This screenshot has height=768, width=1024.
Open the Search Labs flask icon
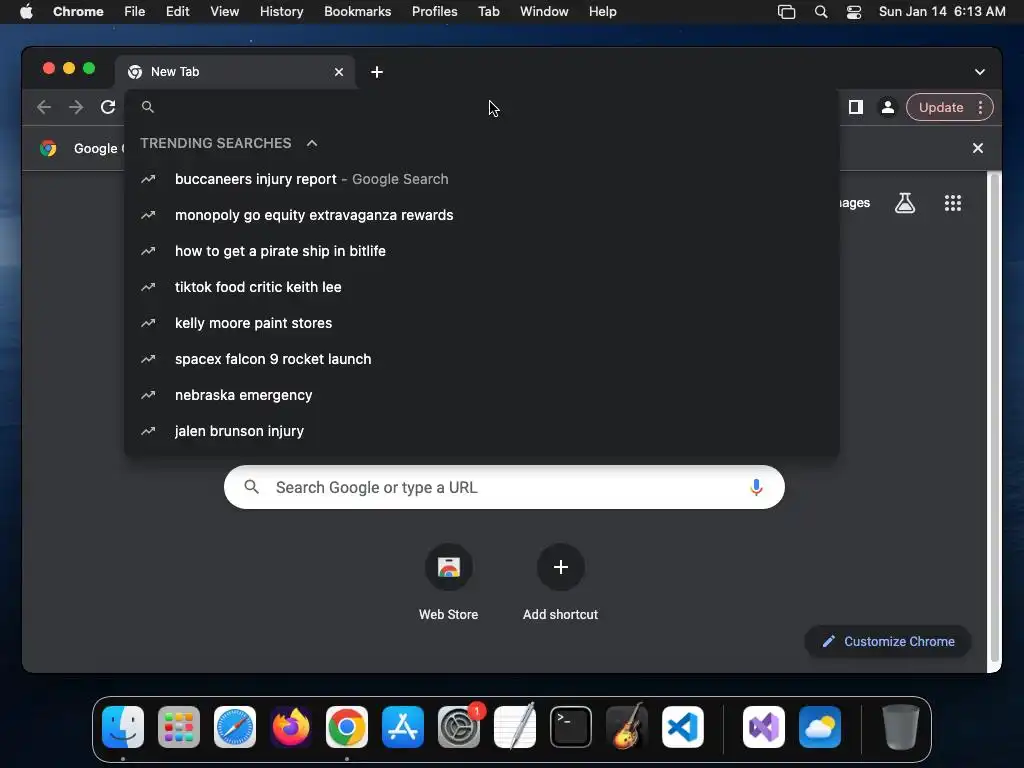click(904, 203)
